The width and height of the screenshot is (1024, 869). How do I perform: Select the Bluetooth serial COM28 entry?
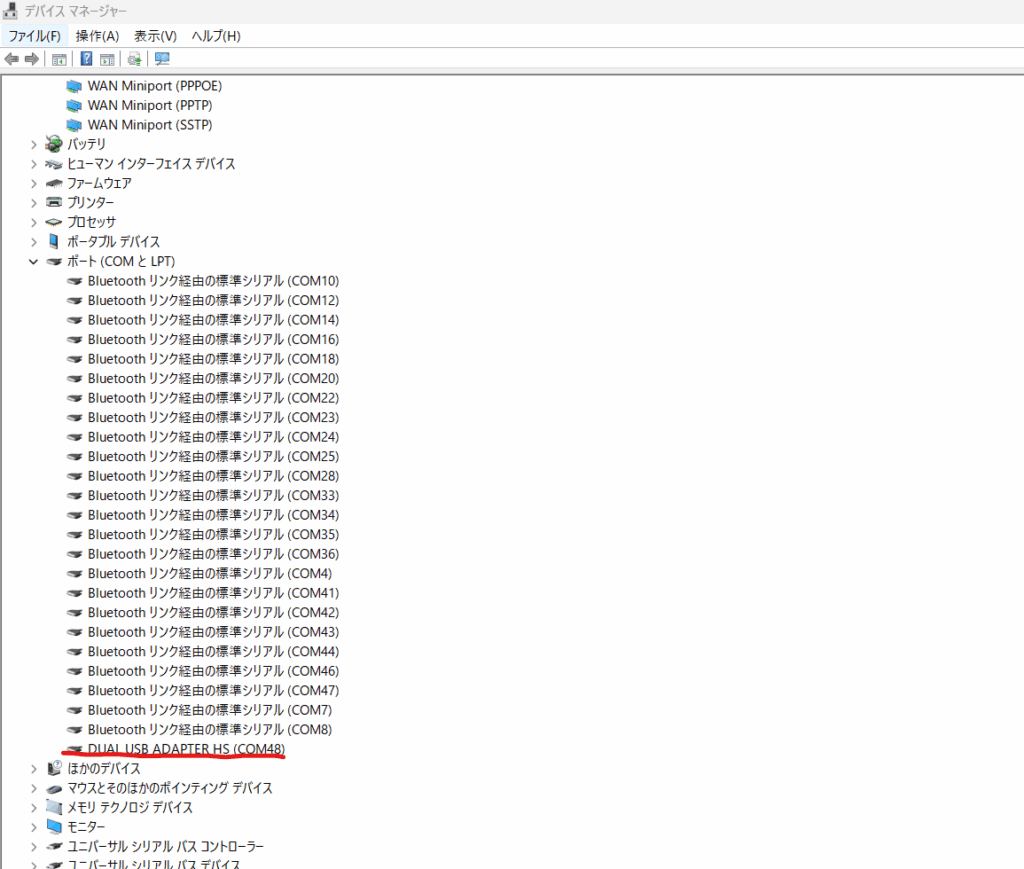[x=214, y=476]
